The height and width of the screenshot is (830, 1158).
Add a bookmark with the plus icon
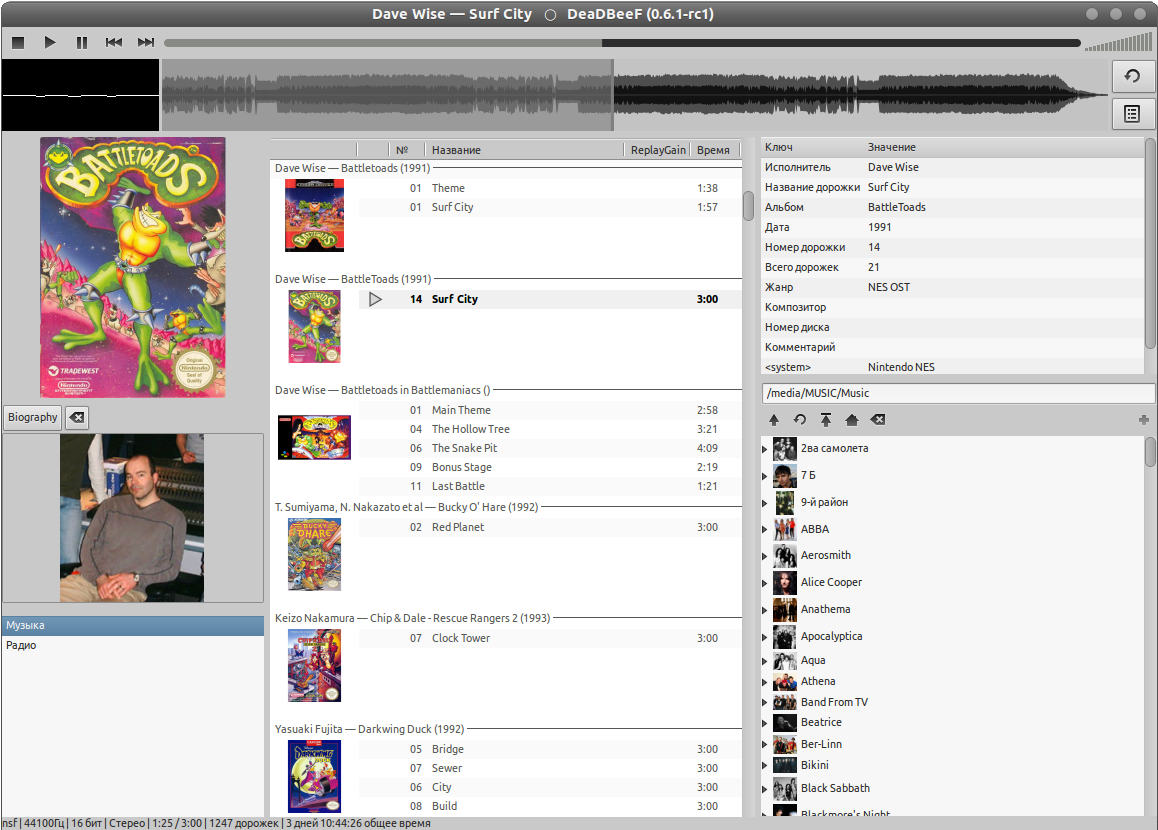pos(1142,420)
